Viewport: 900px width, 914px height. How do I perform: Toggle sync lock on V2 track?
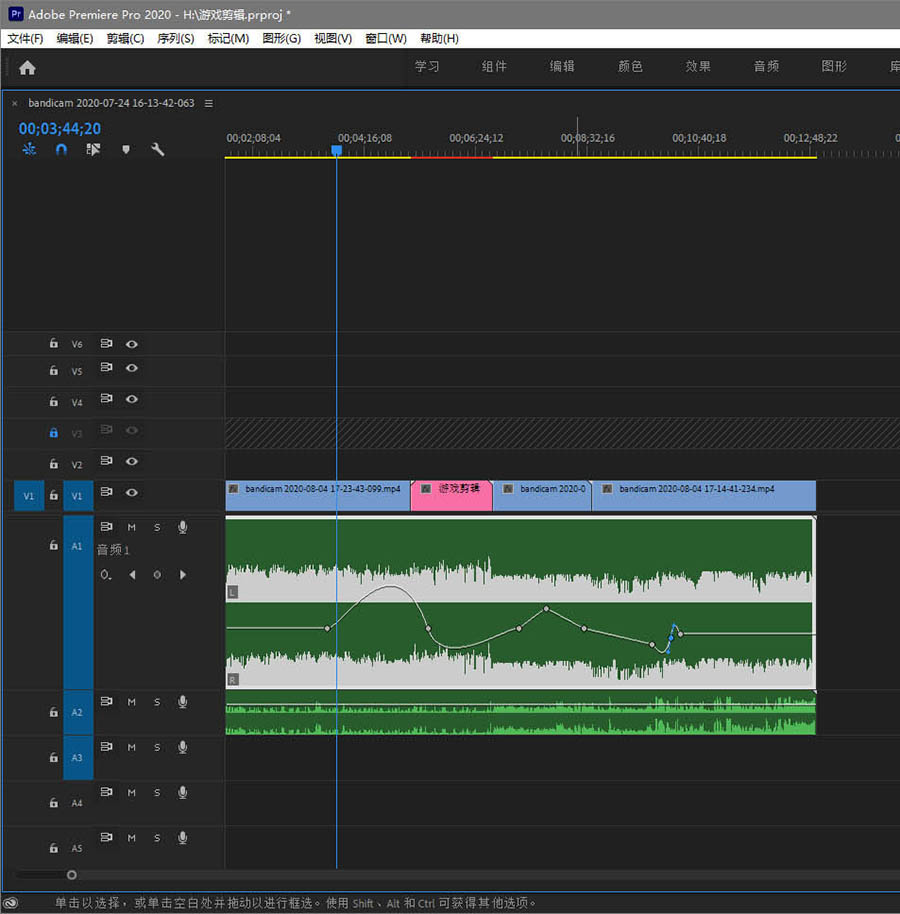(106, 460)
